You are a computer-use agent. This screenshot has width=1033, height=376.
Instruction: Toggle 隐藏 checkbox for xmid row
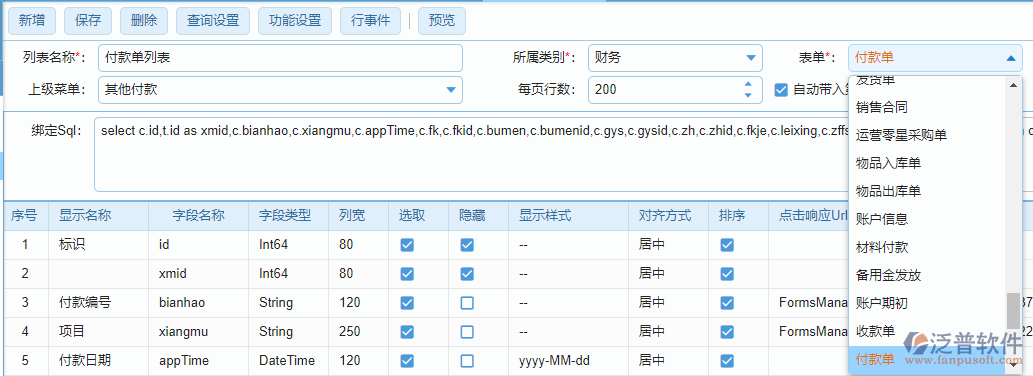(467, 273)
